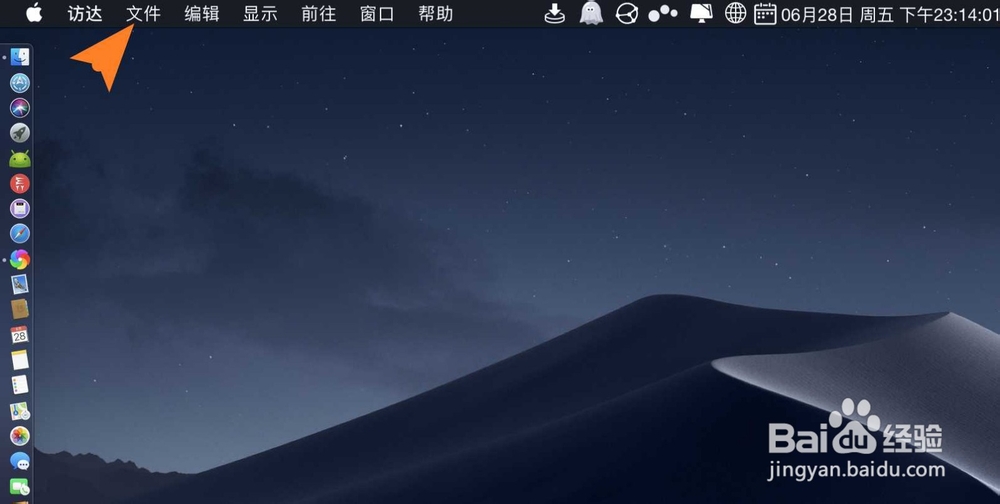
Task: Click the monitor display icon in menu bar
Action: (702, 13)
